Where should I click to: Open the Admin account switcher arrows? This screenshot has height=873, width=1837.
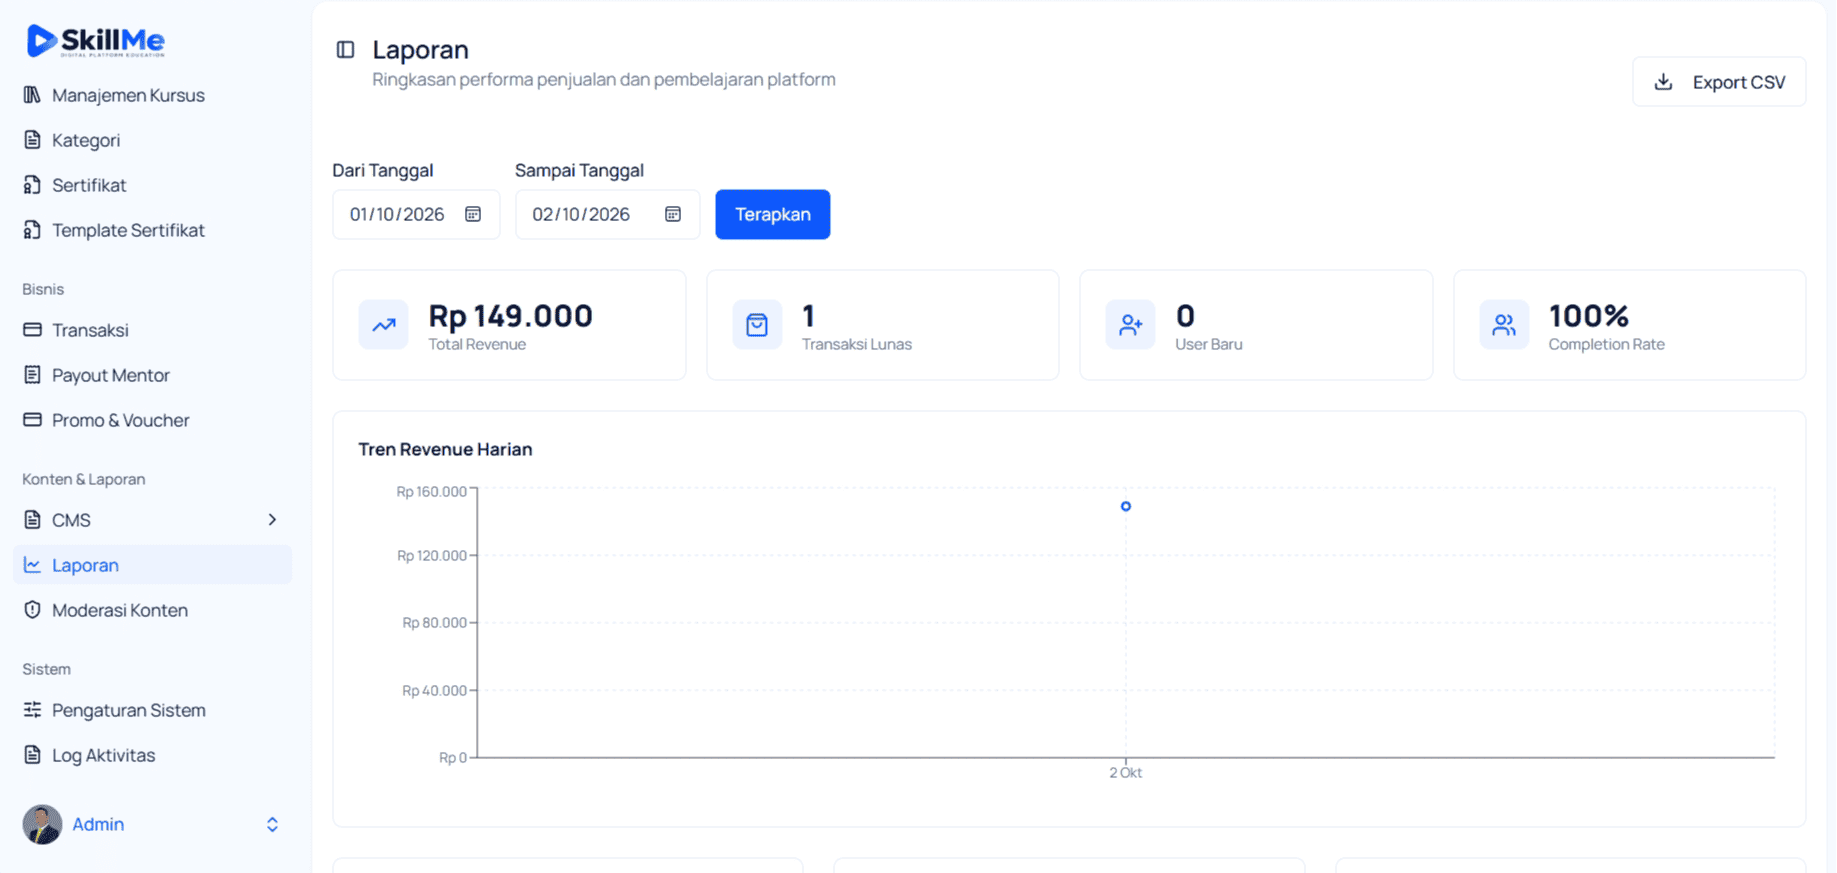[x=272, y=825]
